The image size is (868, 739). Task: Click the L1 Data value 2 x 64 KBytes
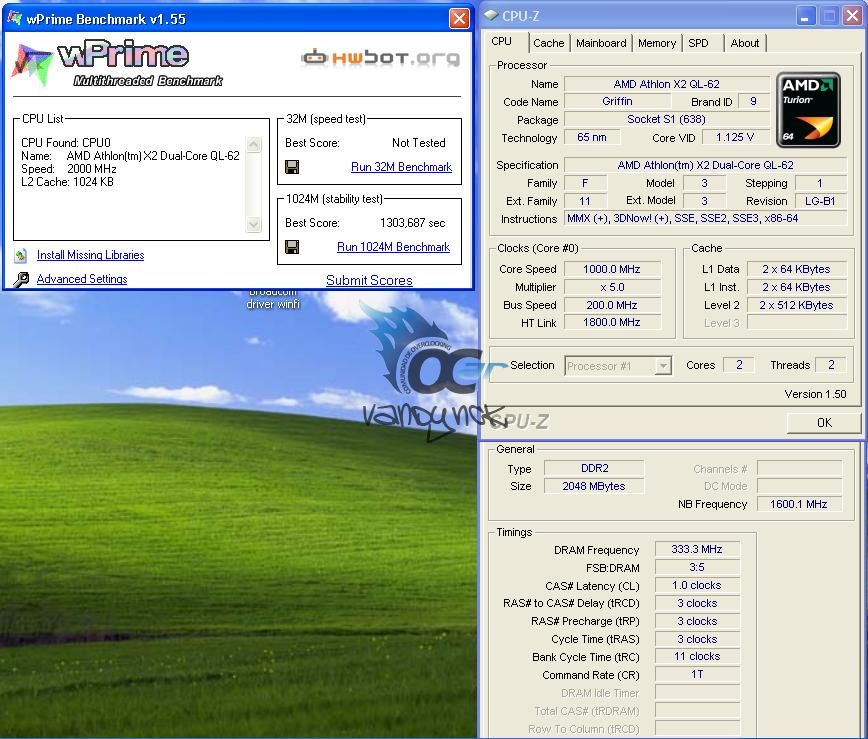[796, 270]
